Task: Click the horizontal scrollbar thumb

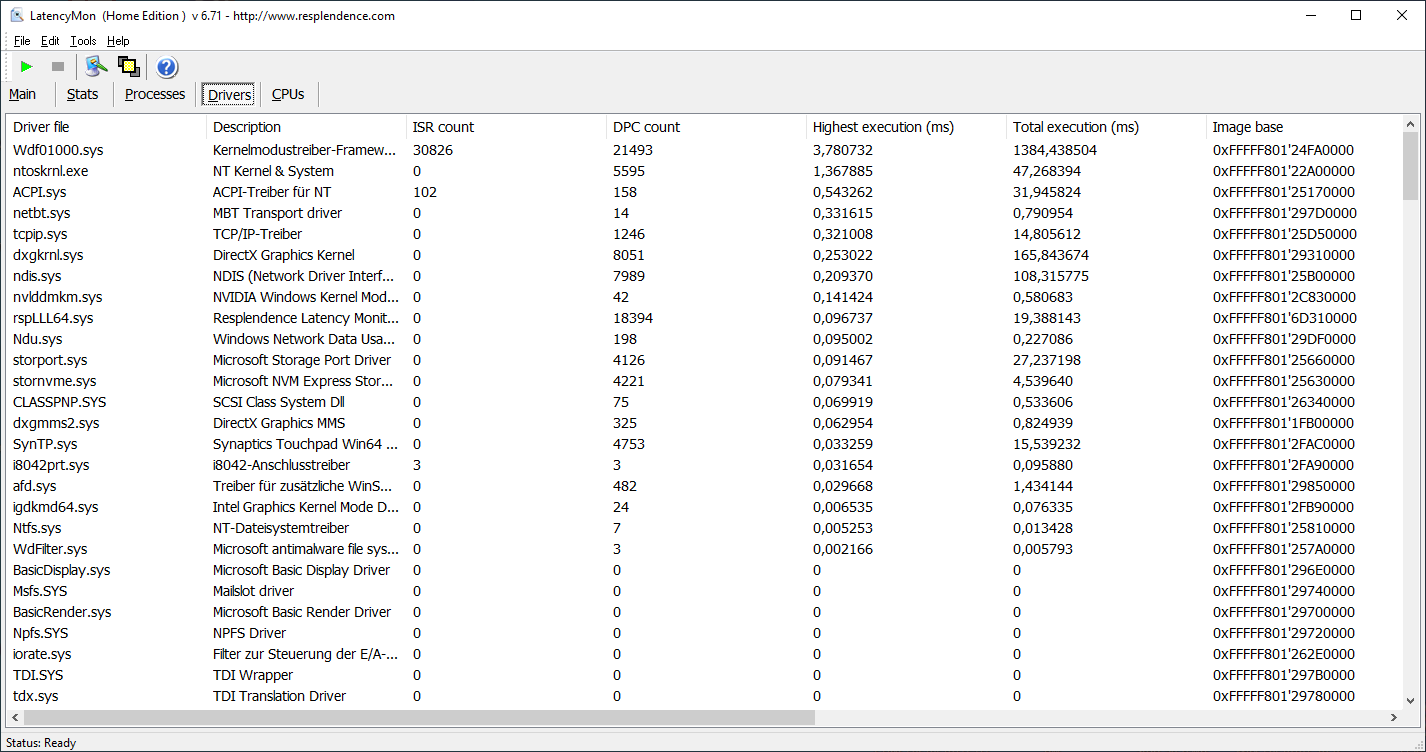Action: [419, 718]
